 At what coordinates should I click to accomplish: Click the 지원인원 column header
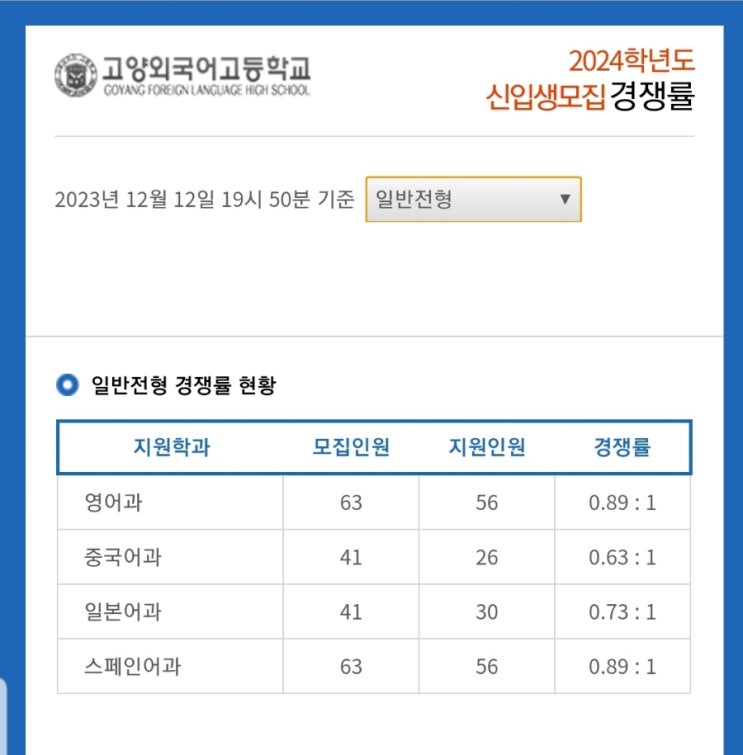tap(487, 447)
